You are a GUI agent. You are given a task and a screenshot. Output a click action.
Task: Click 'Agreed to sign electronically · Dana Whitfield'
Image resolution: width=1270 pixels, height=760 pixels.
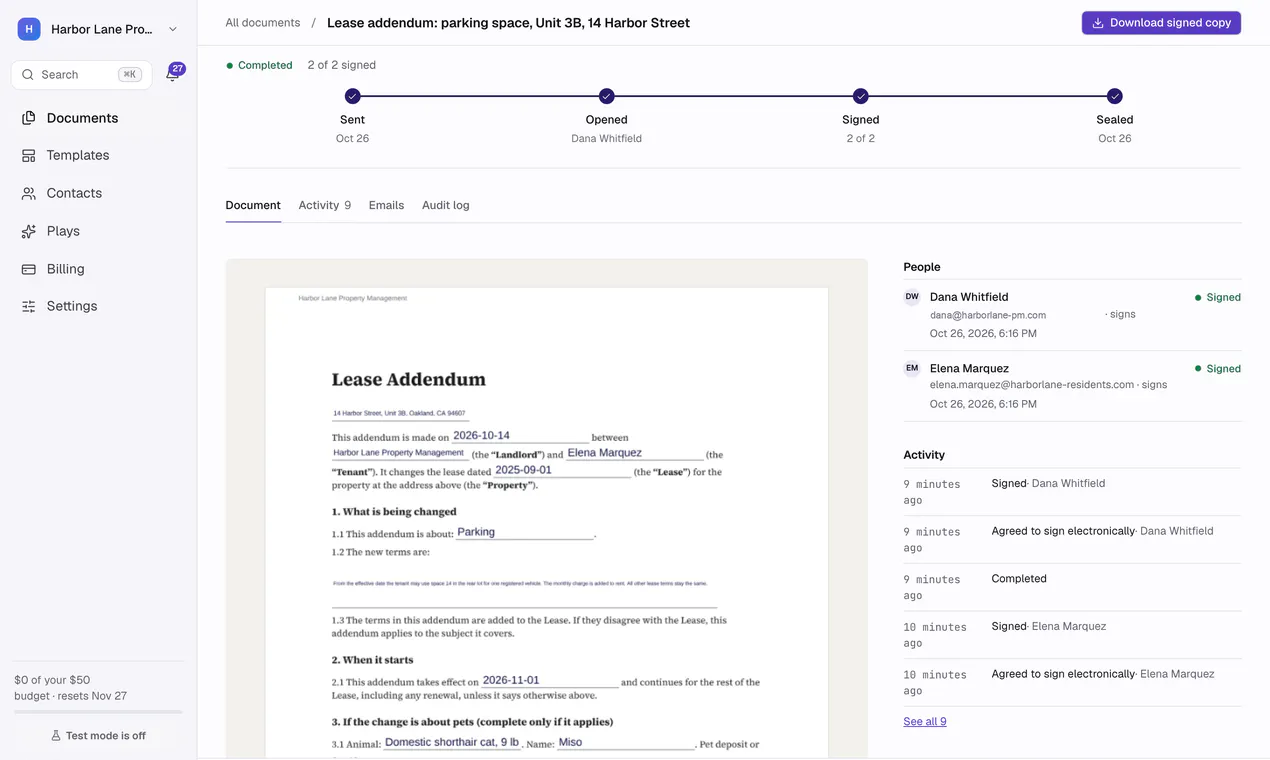click(1072, 540)
